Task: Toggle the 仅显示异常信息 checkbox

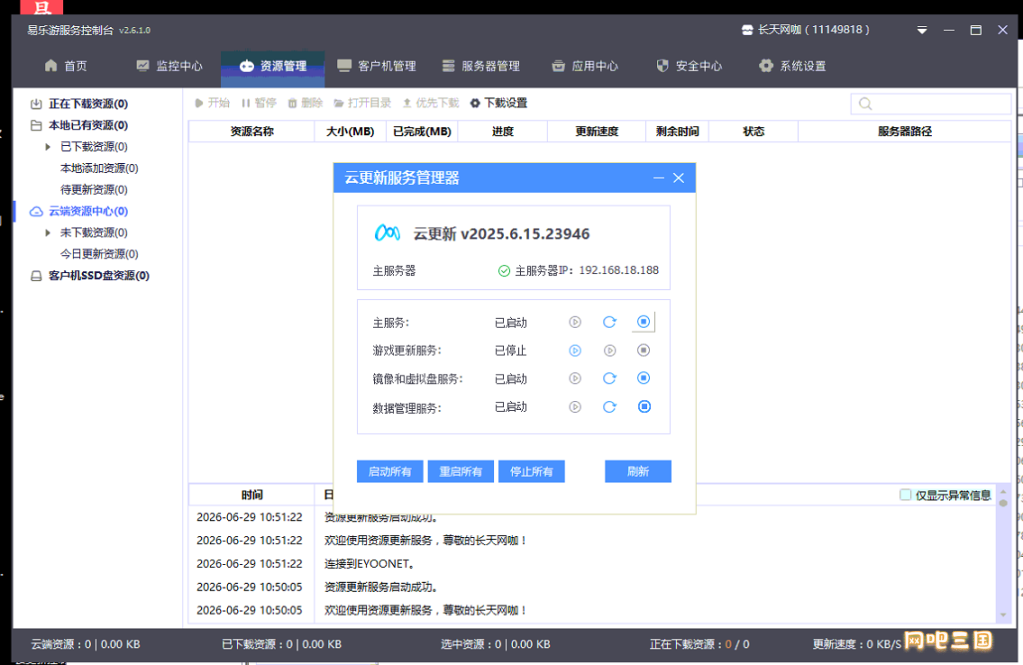Action: tap(906, 495)
